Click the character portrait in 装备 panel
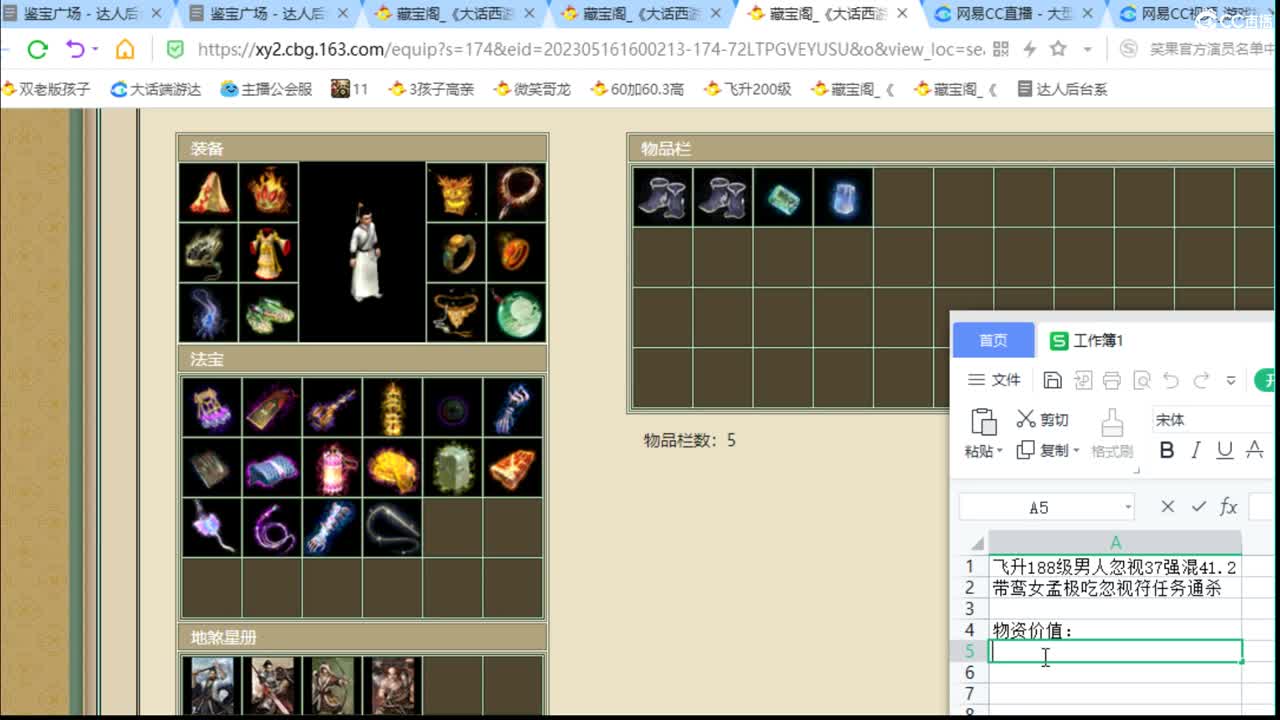Screen dimensions: 1280x720 click(x=363, y=252)
